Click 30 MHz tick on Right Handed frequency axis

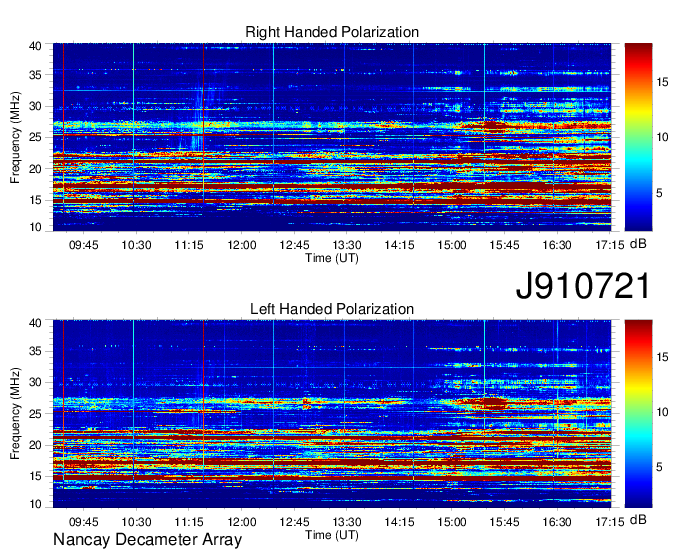(35, 106)
